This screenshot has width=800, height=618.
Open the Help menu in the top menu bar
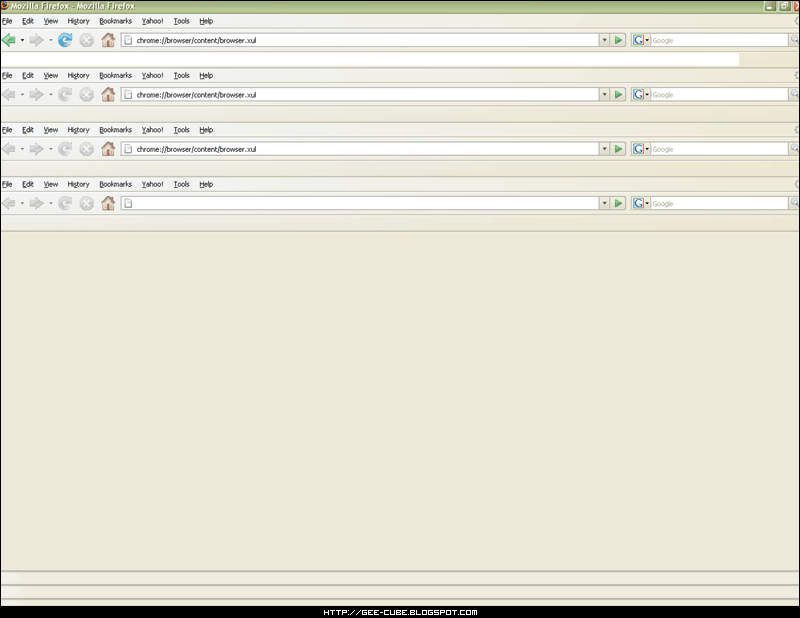[x=206, y=21]
